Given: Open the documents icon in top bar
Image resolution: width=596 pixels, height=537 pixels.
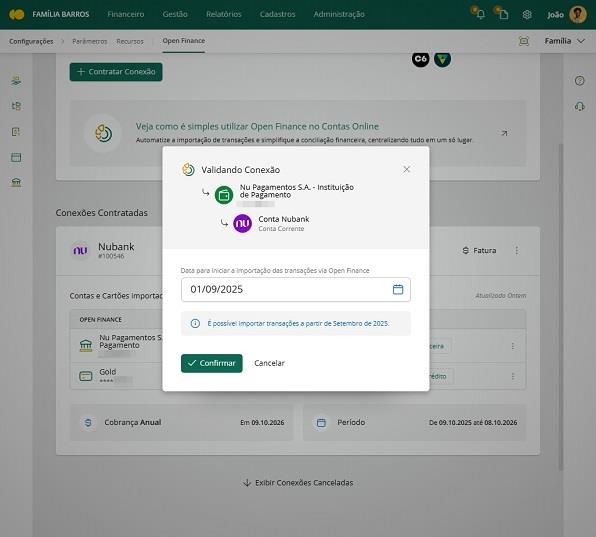Looking at the screenshot, I should coord(503,14).
